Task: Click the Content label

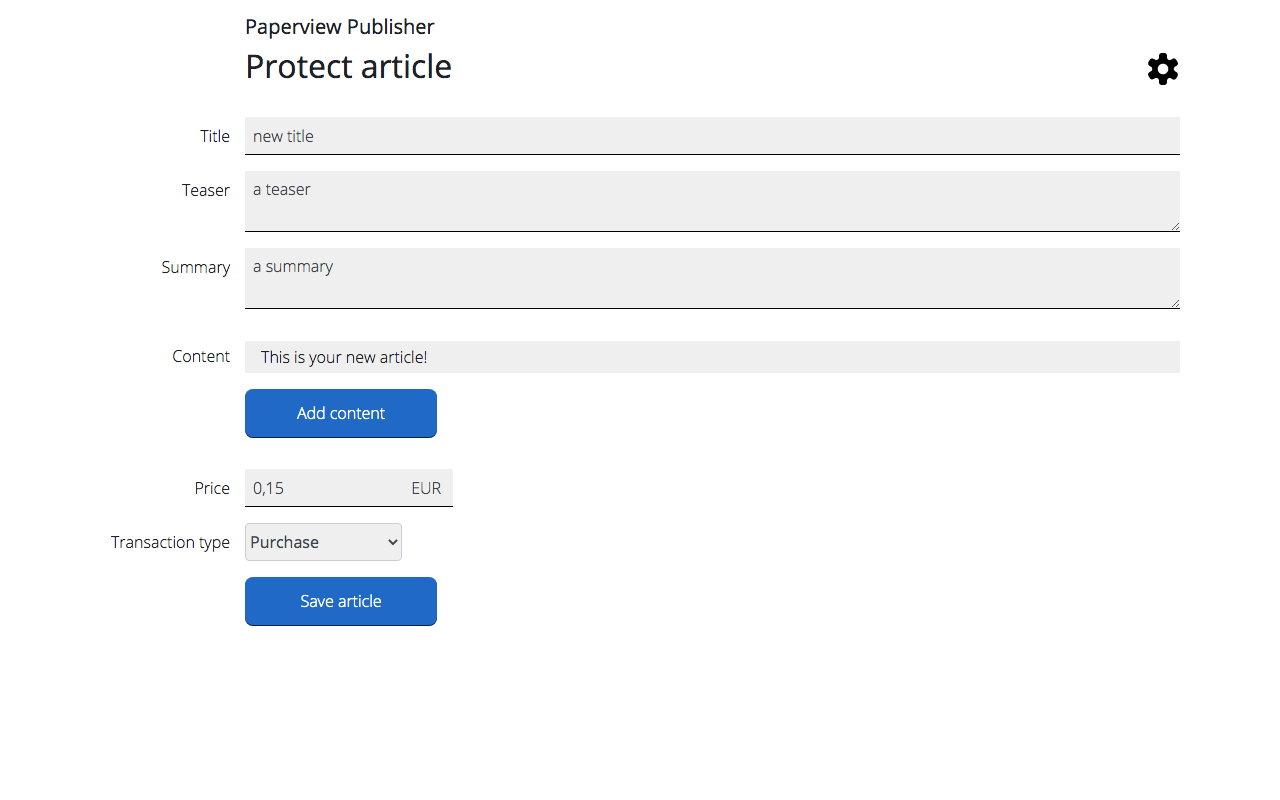Action: [200, 356]
